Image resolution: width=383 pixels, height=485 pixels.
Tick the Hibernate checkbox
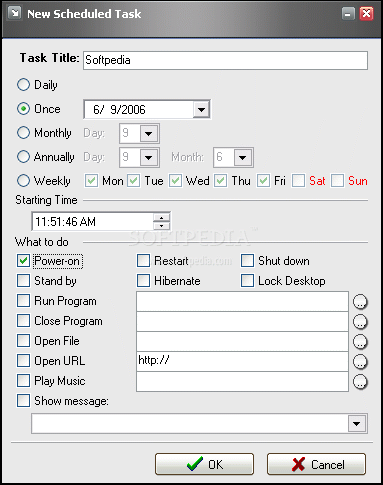(143, 281)
